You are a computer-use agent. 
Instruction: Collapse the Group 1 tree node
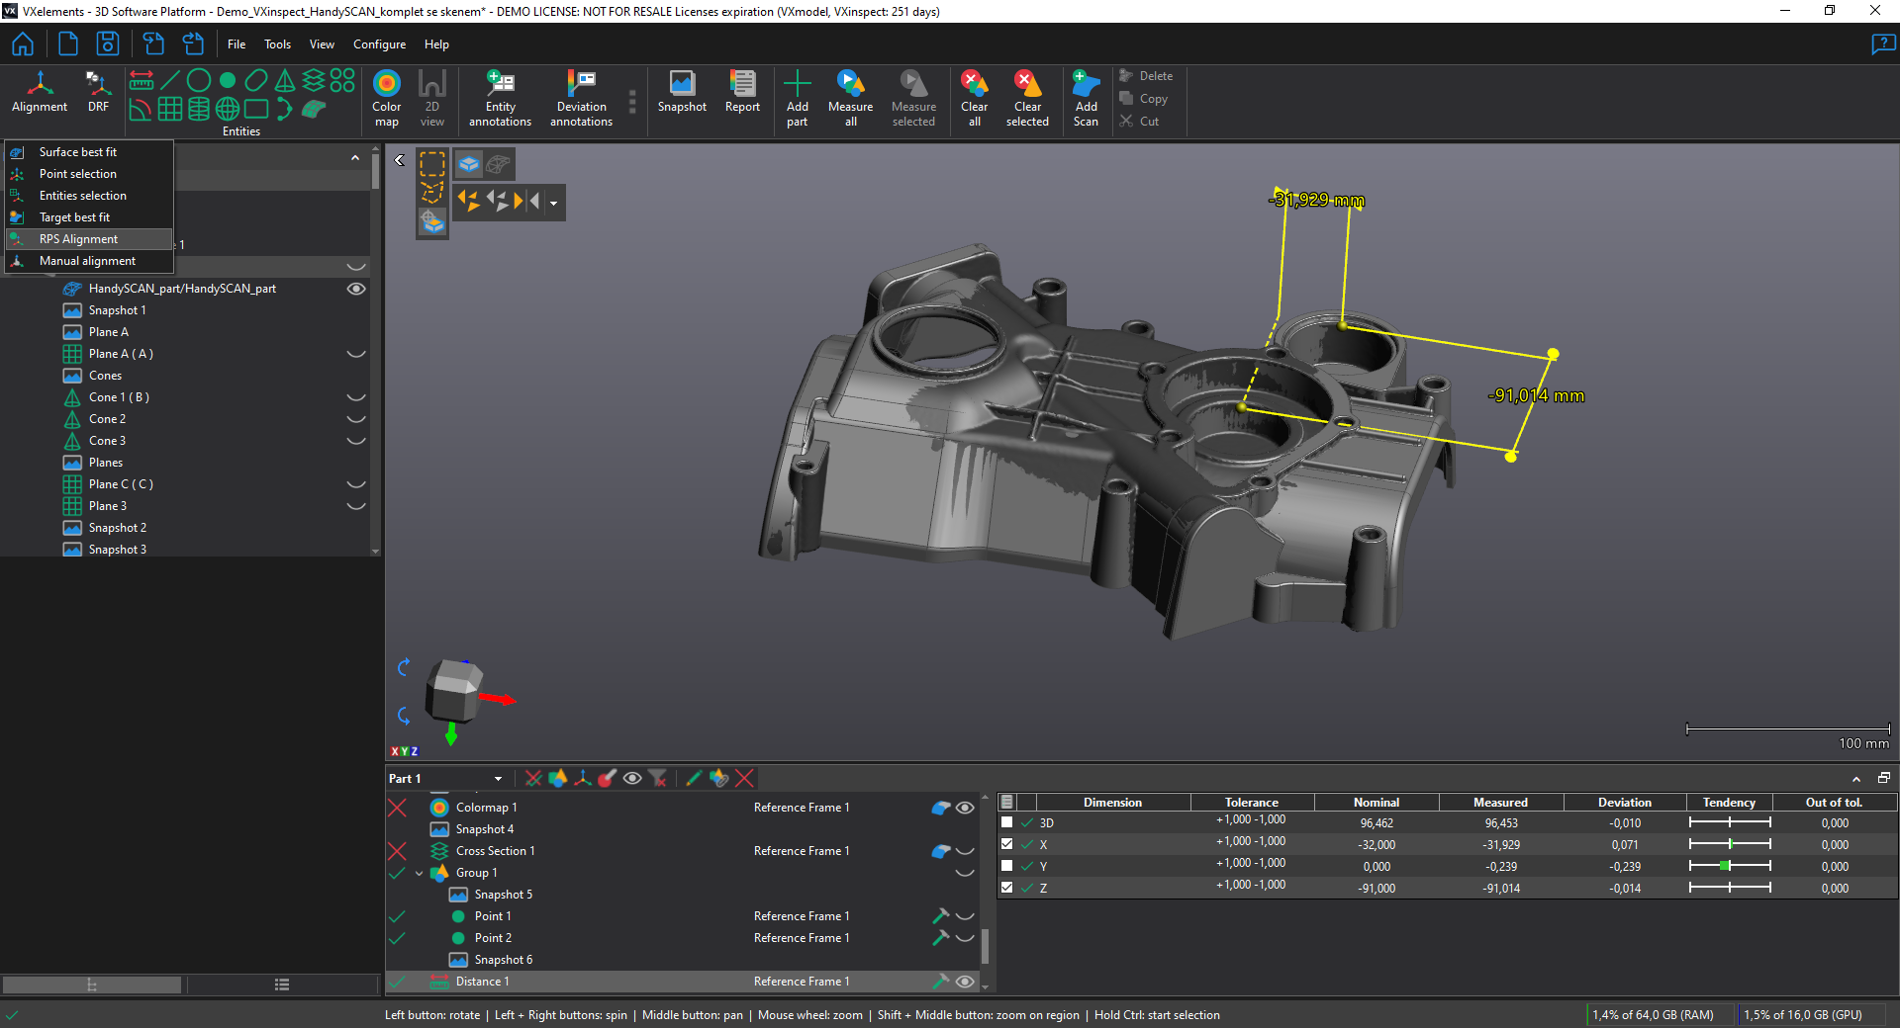tap(420, 873)
